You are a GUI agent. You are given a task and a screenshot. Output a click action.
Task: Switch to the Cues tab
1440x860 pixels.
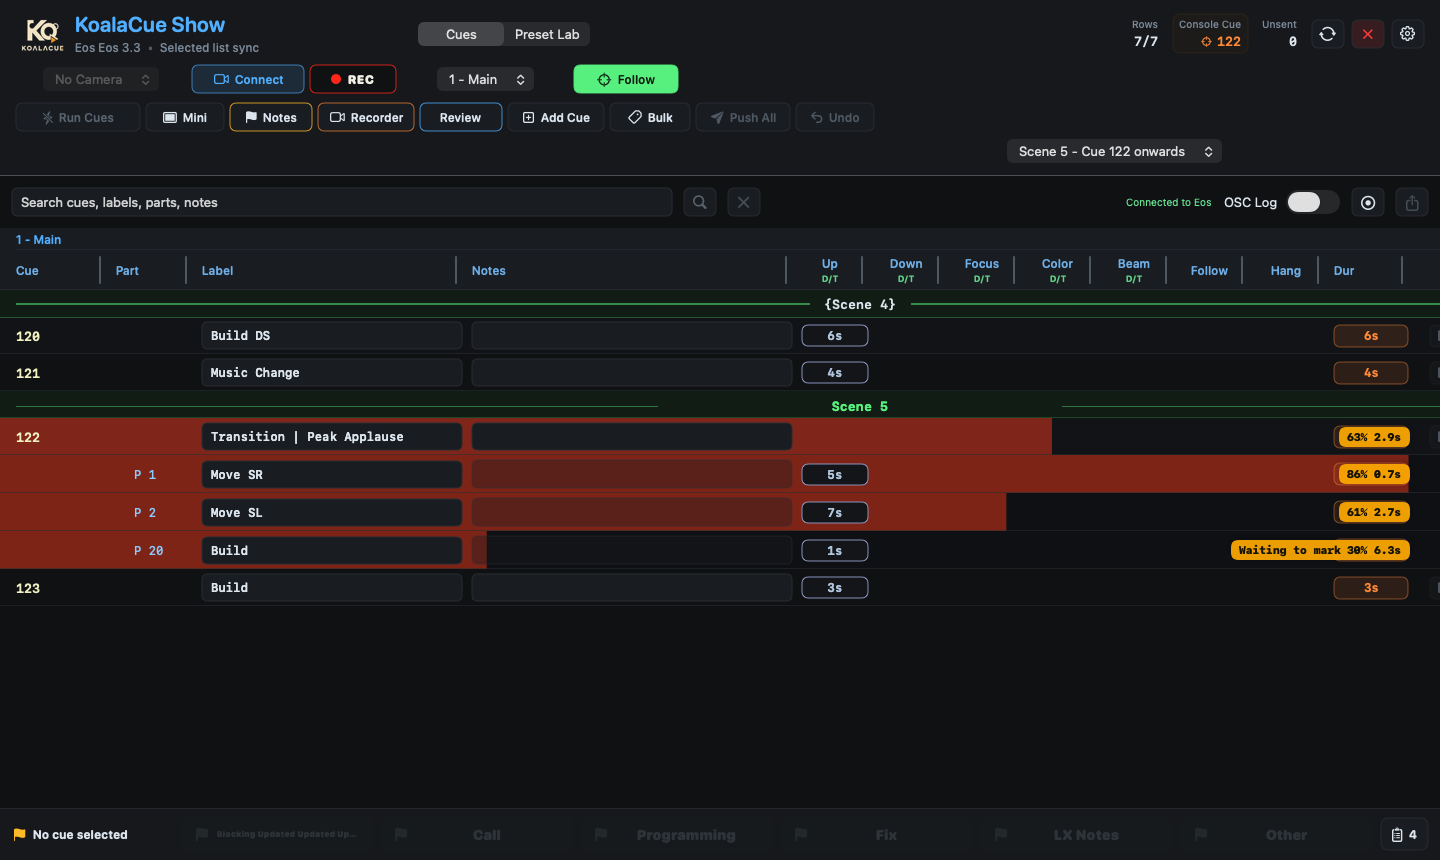coord(461,34)
